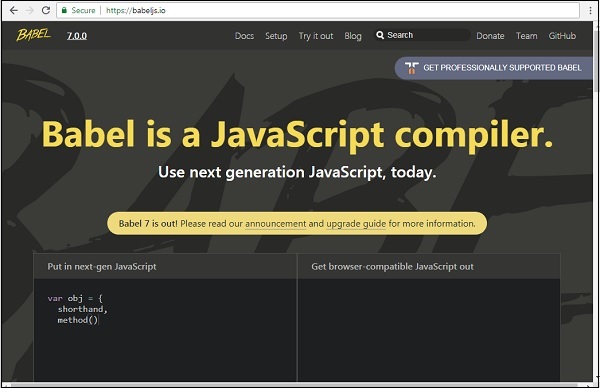Click the Donate link
This screenshot has height=388, width=600.
click(490, 36)
